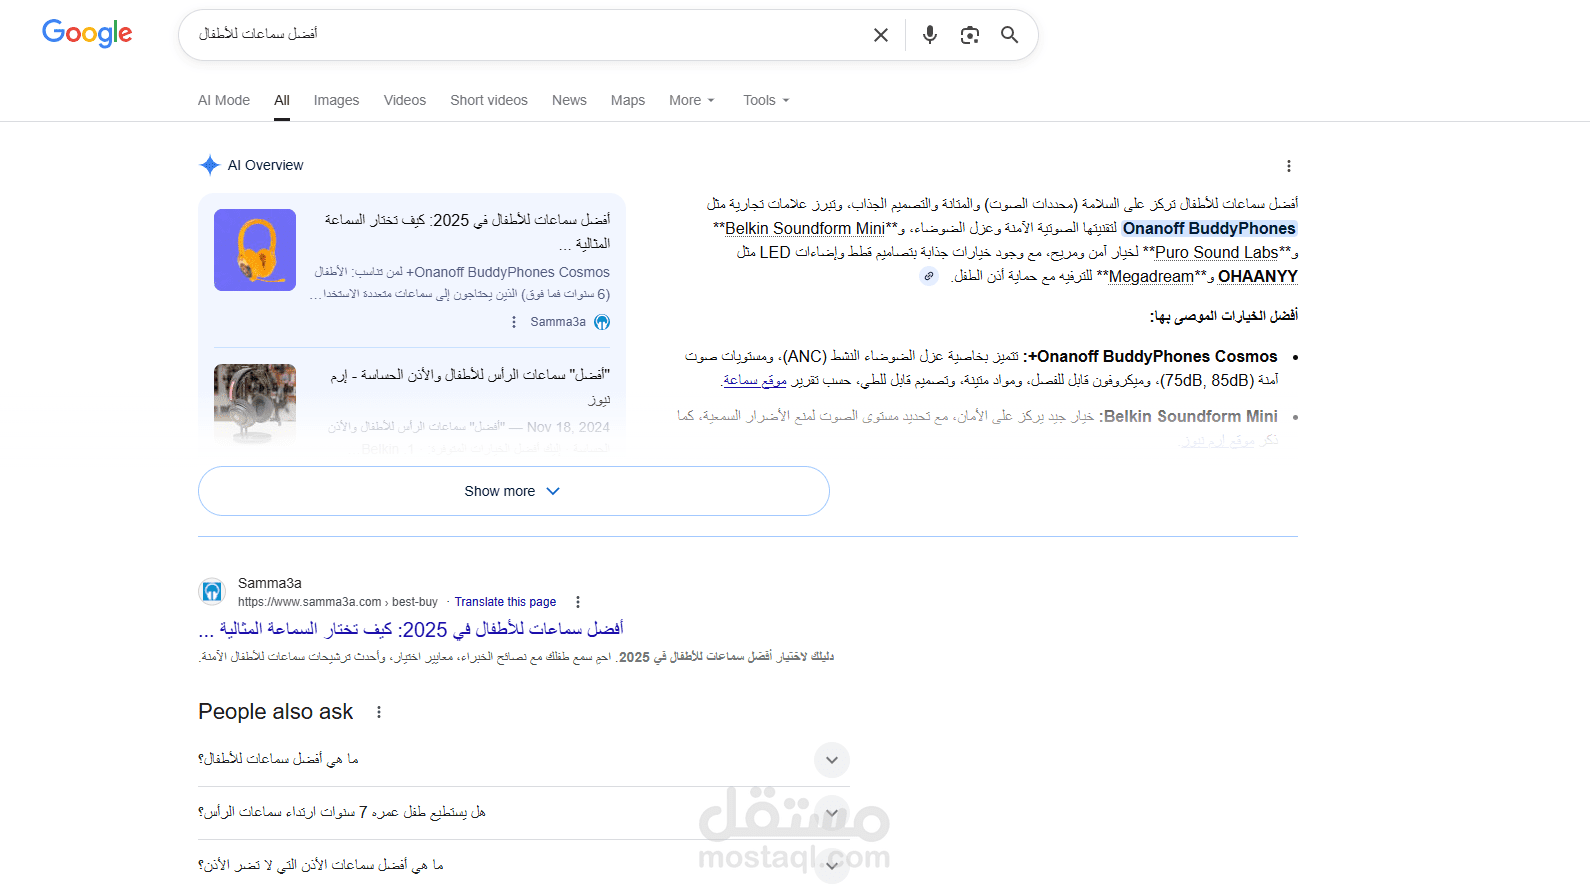Click Onanoff BuddyPhones Cosmos+ bullet heading
1590x892 pixels.
point(1152,356)
